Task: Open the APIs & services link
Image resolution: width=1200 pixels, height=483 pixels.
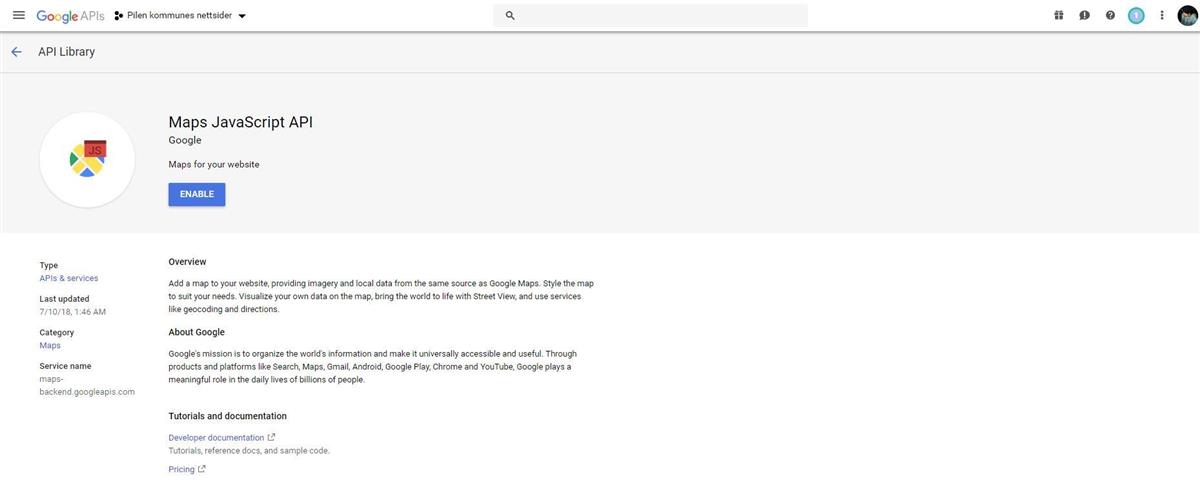Action: tap(69, 278)
